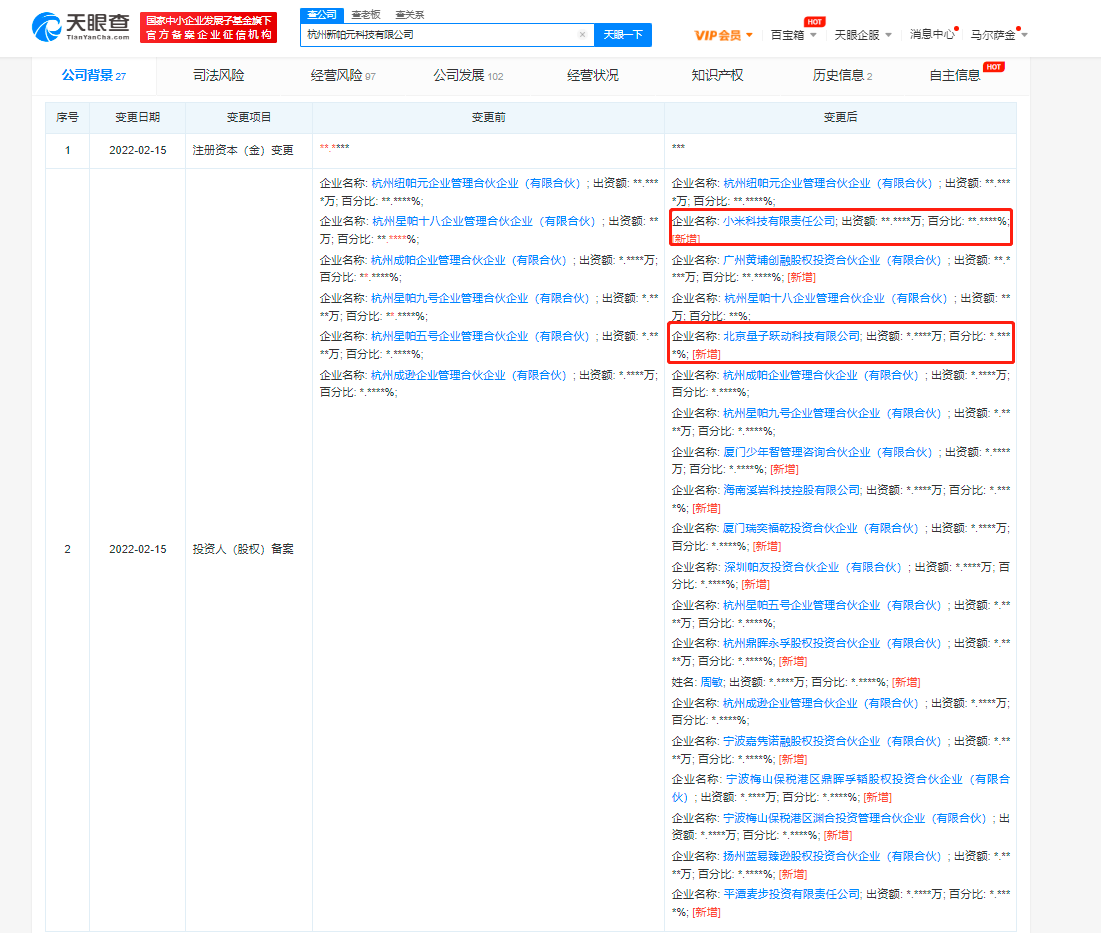Switch to the 公司背景 tab
Viewport: 1101px width, 933px height.
point(93,76)
